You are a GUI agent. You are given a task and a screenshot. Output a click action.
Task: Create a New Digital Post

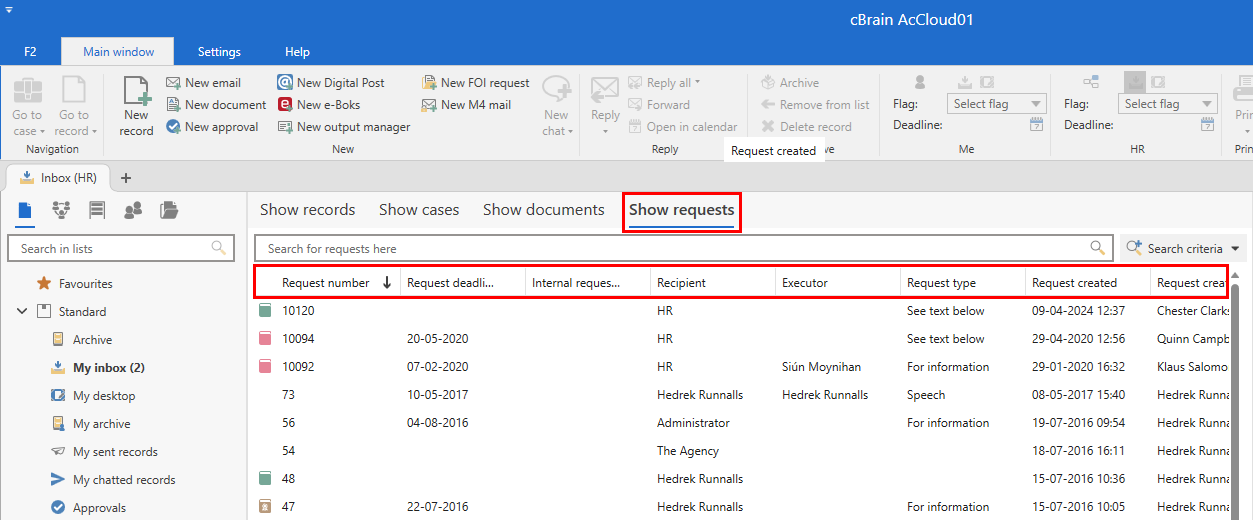[331, 83]
